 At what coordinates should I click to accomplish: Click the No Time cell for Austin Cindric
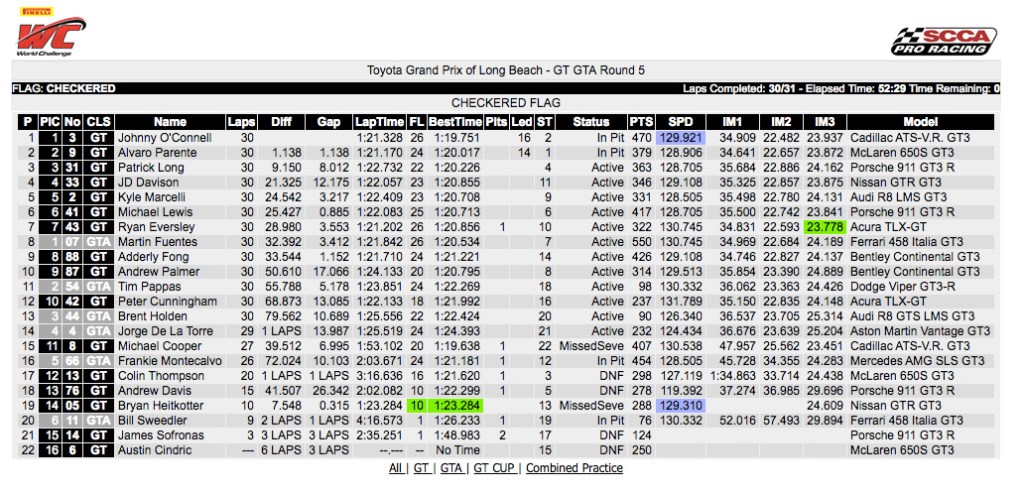[457, 450]
